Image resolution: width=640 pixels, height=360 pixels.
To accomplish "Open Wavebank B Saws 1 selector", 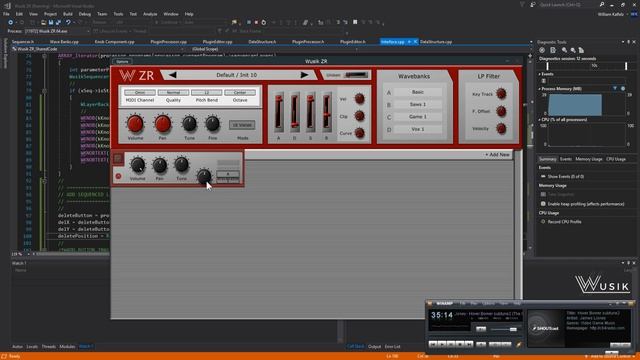I will [418, 104].
